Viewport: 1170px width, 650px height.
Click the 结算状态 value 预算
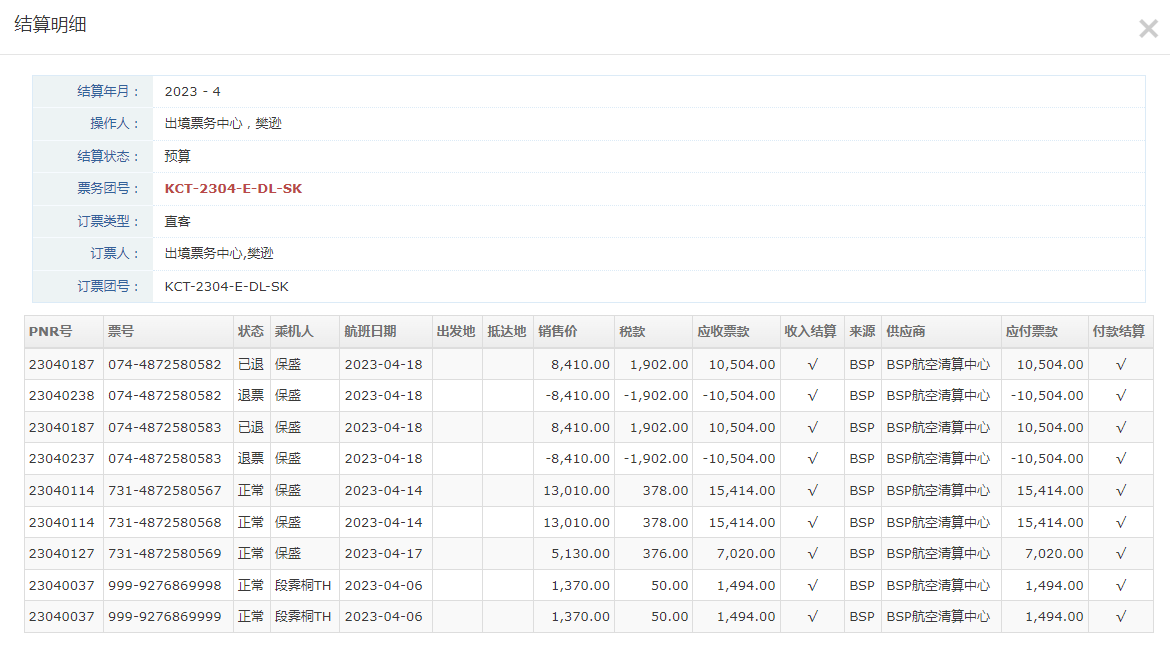point(178,157)
